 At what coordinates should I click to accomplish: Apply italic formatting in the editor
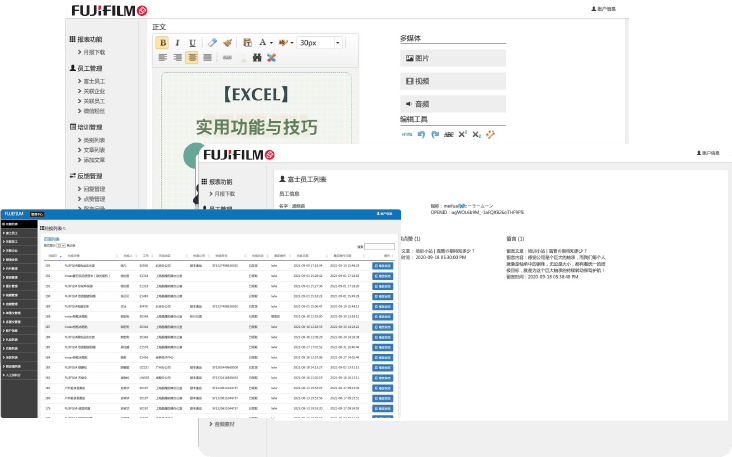pyautogui.click(x=177, y=43)
